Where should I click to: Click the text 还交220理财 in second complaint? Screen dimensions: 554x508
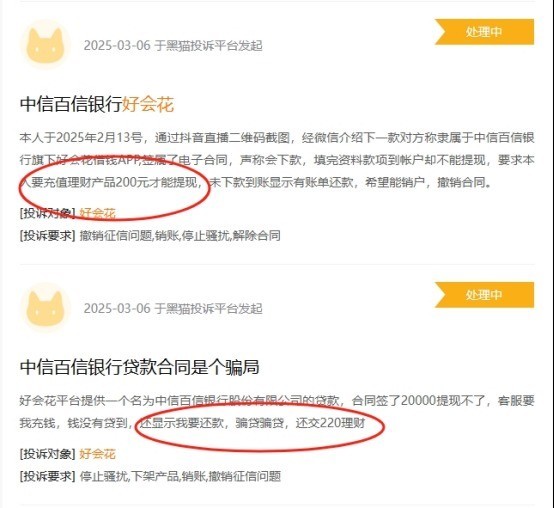pyautogui.click(x=331, y=423)
